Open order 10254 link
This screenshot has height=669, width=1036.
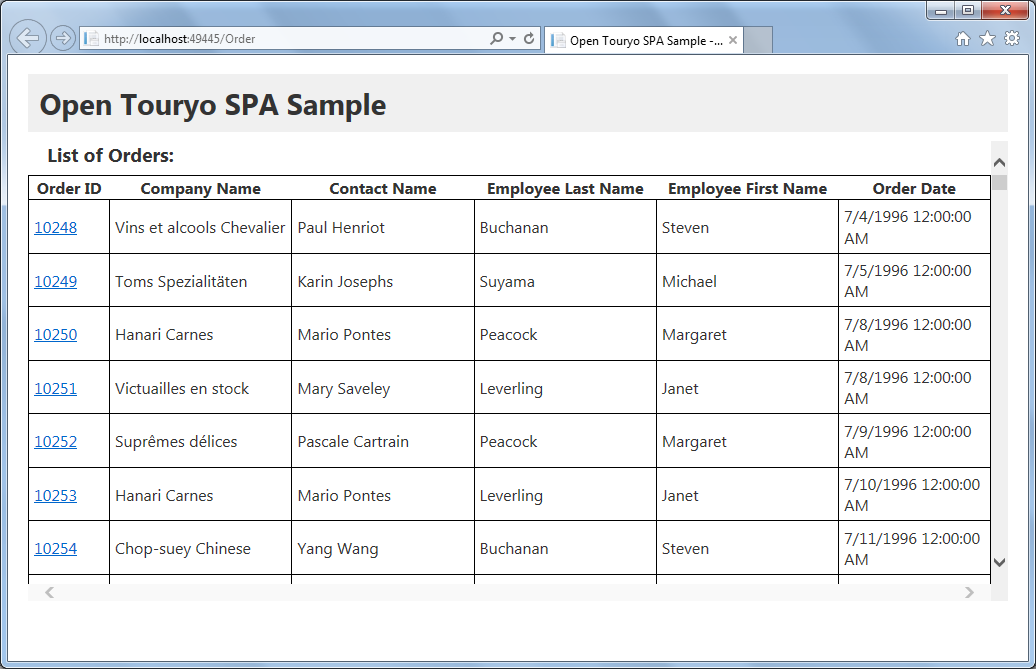tap(56, 548)
